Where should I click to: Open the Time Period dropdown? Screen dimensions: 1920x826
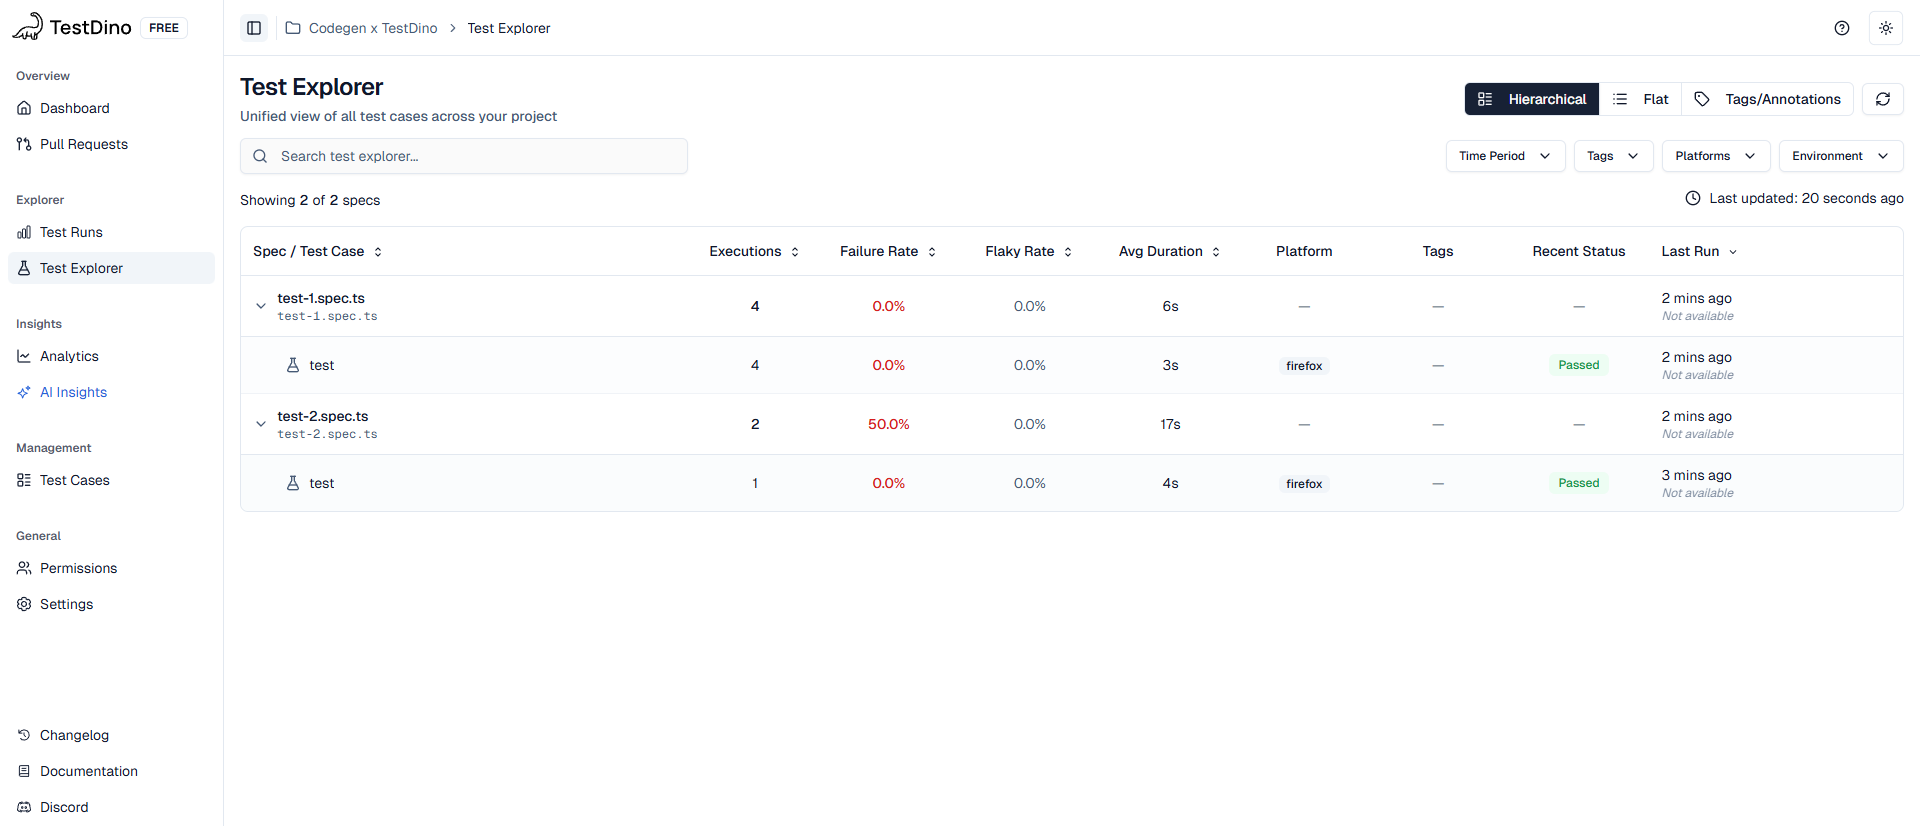point(1504,156)
